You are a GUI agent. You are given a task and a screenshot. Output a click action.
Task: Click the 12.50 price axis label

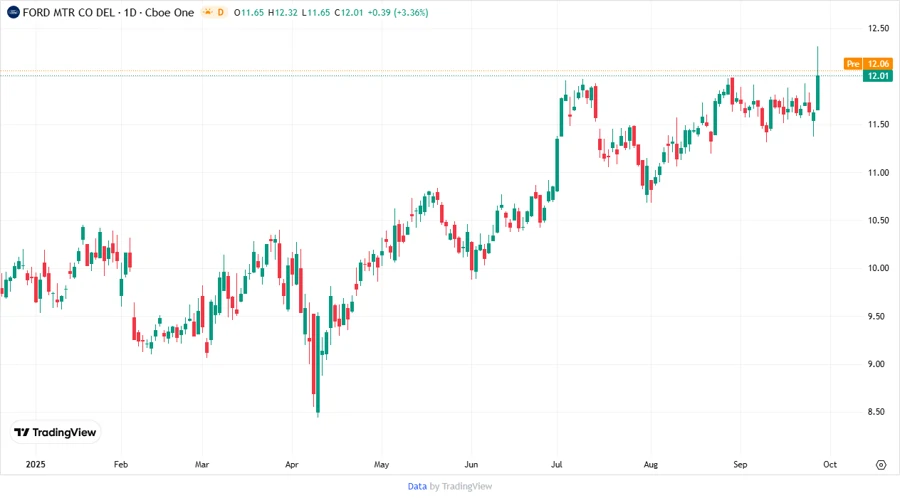tap(878, 28)
